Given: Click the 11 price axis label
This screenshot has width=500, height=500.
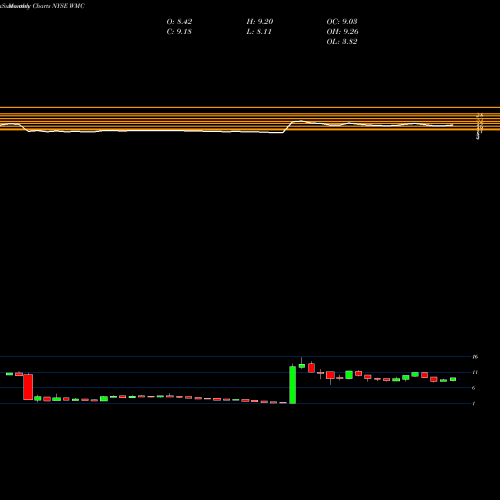Looking at the screenshot, I should point(475,372).
